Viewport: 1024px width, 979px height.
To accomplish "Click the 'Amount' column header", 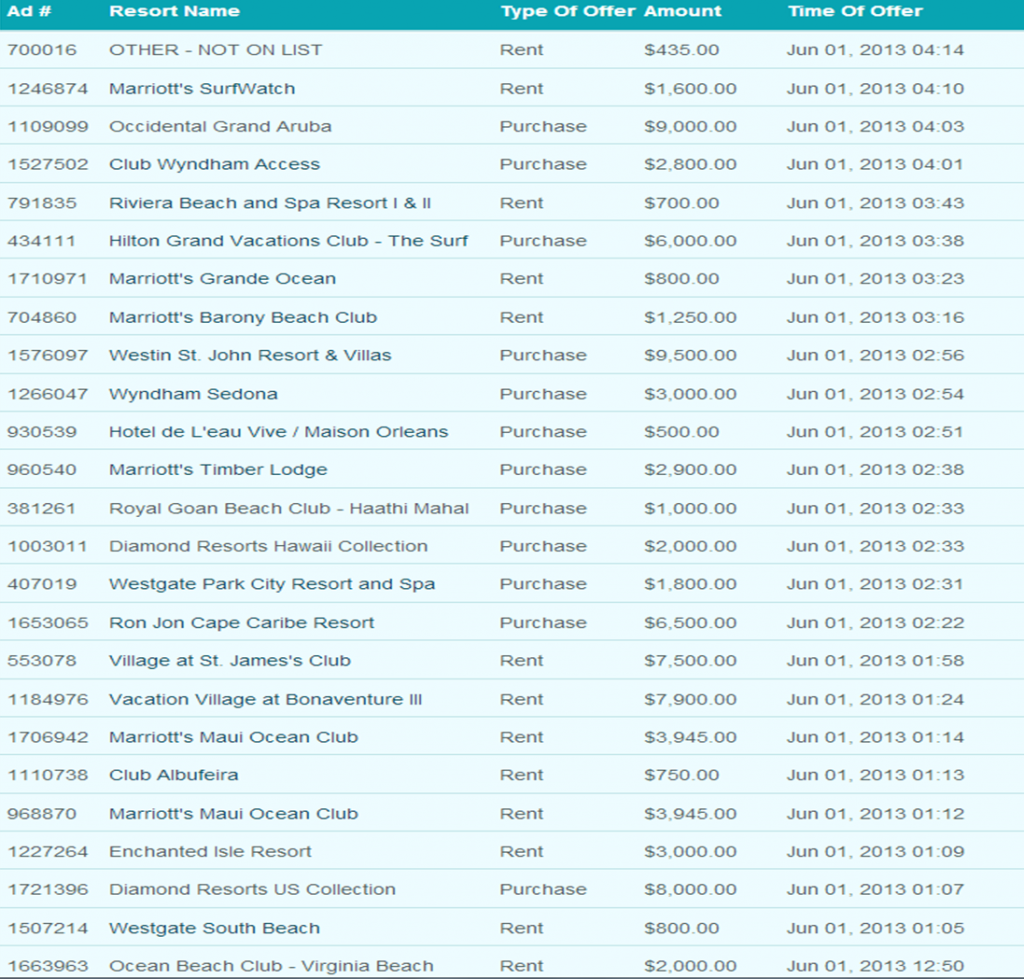I will click(x=682, y=11).
